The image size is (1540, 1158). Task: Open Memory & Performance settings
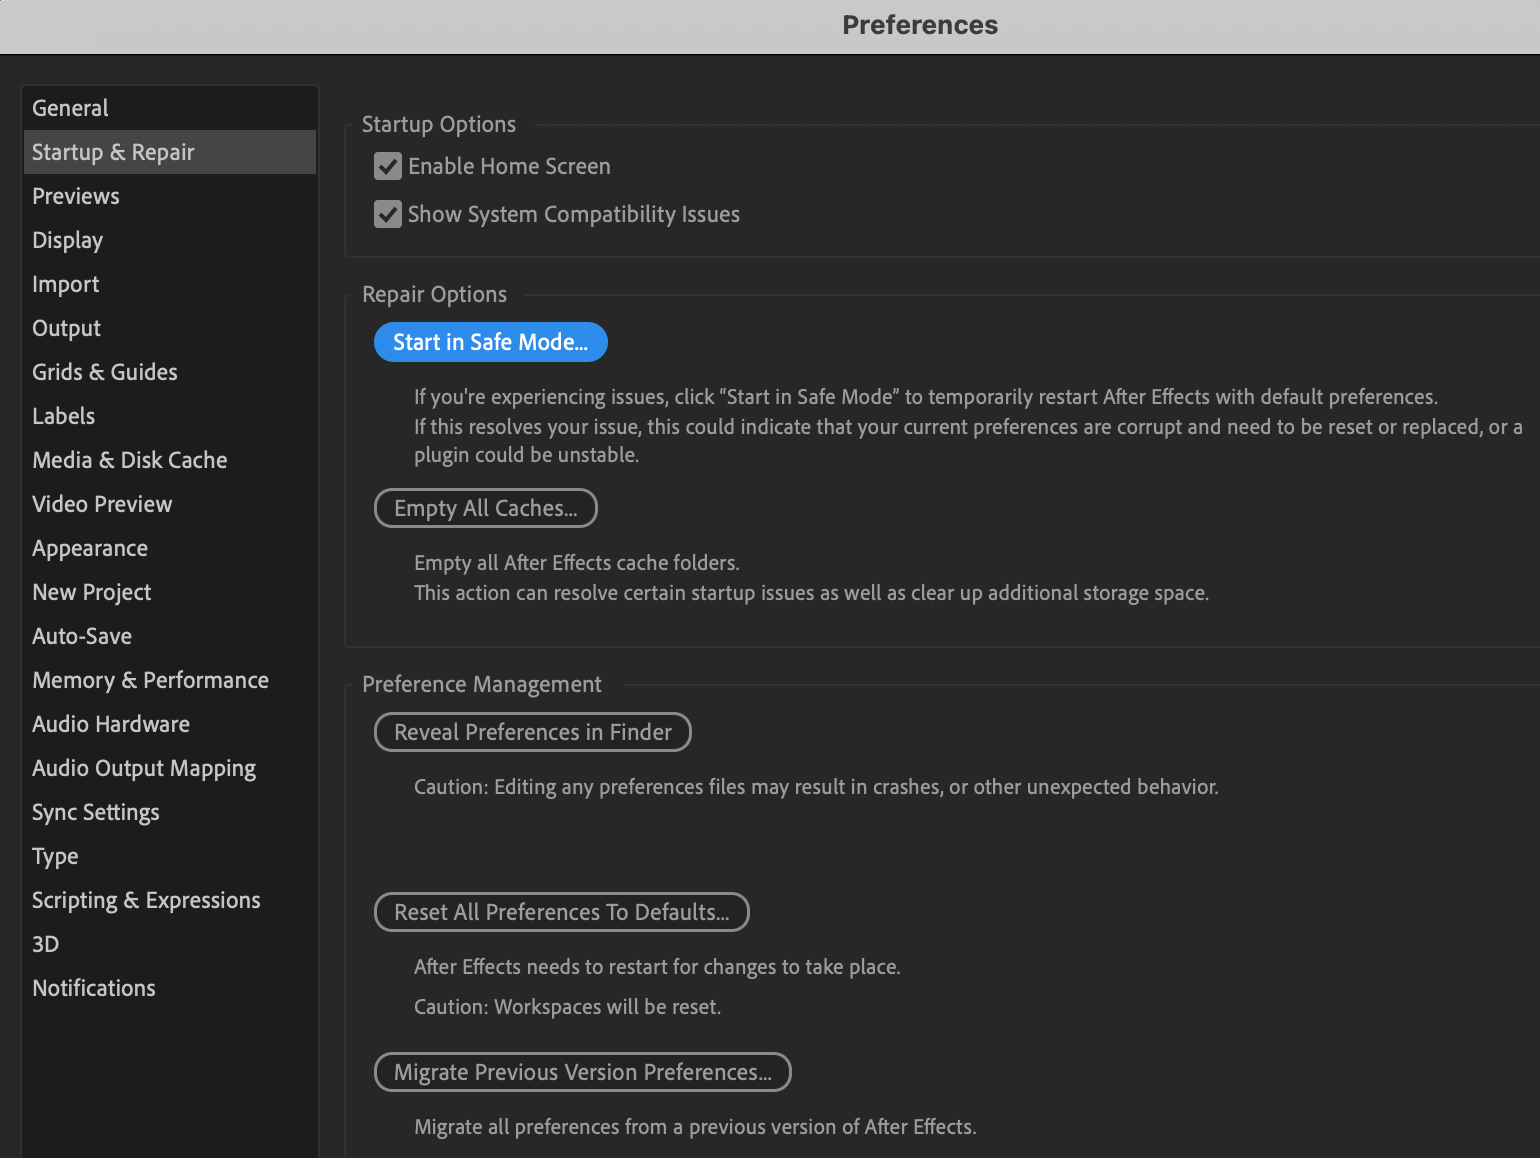(x=150, y=680)
